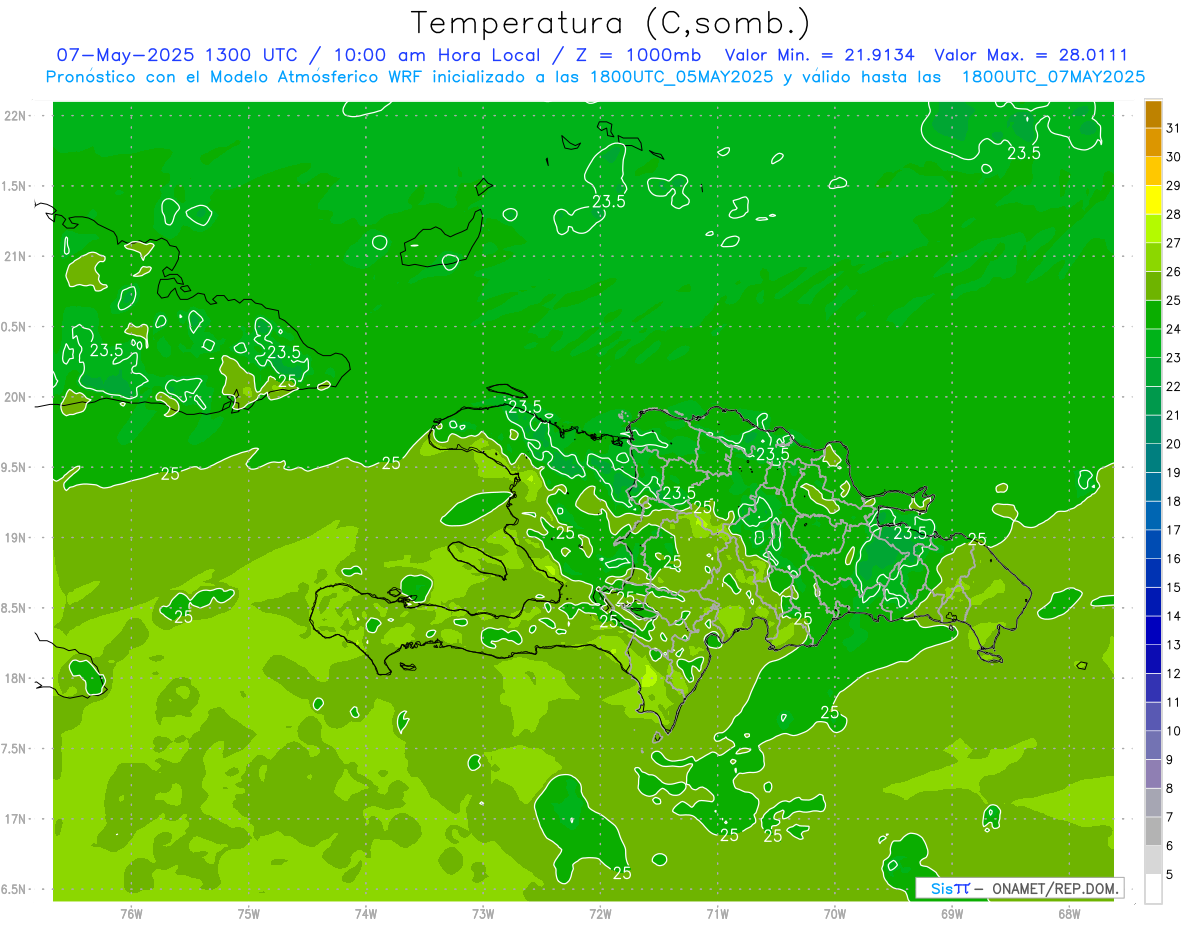
Task: Click the 69W longitude axis label
Action: (952, 914)
